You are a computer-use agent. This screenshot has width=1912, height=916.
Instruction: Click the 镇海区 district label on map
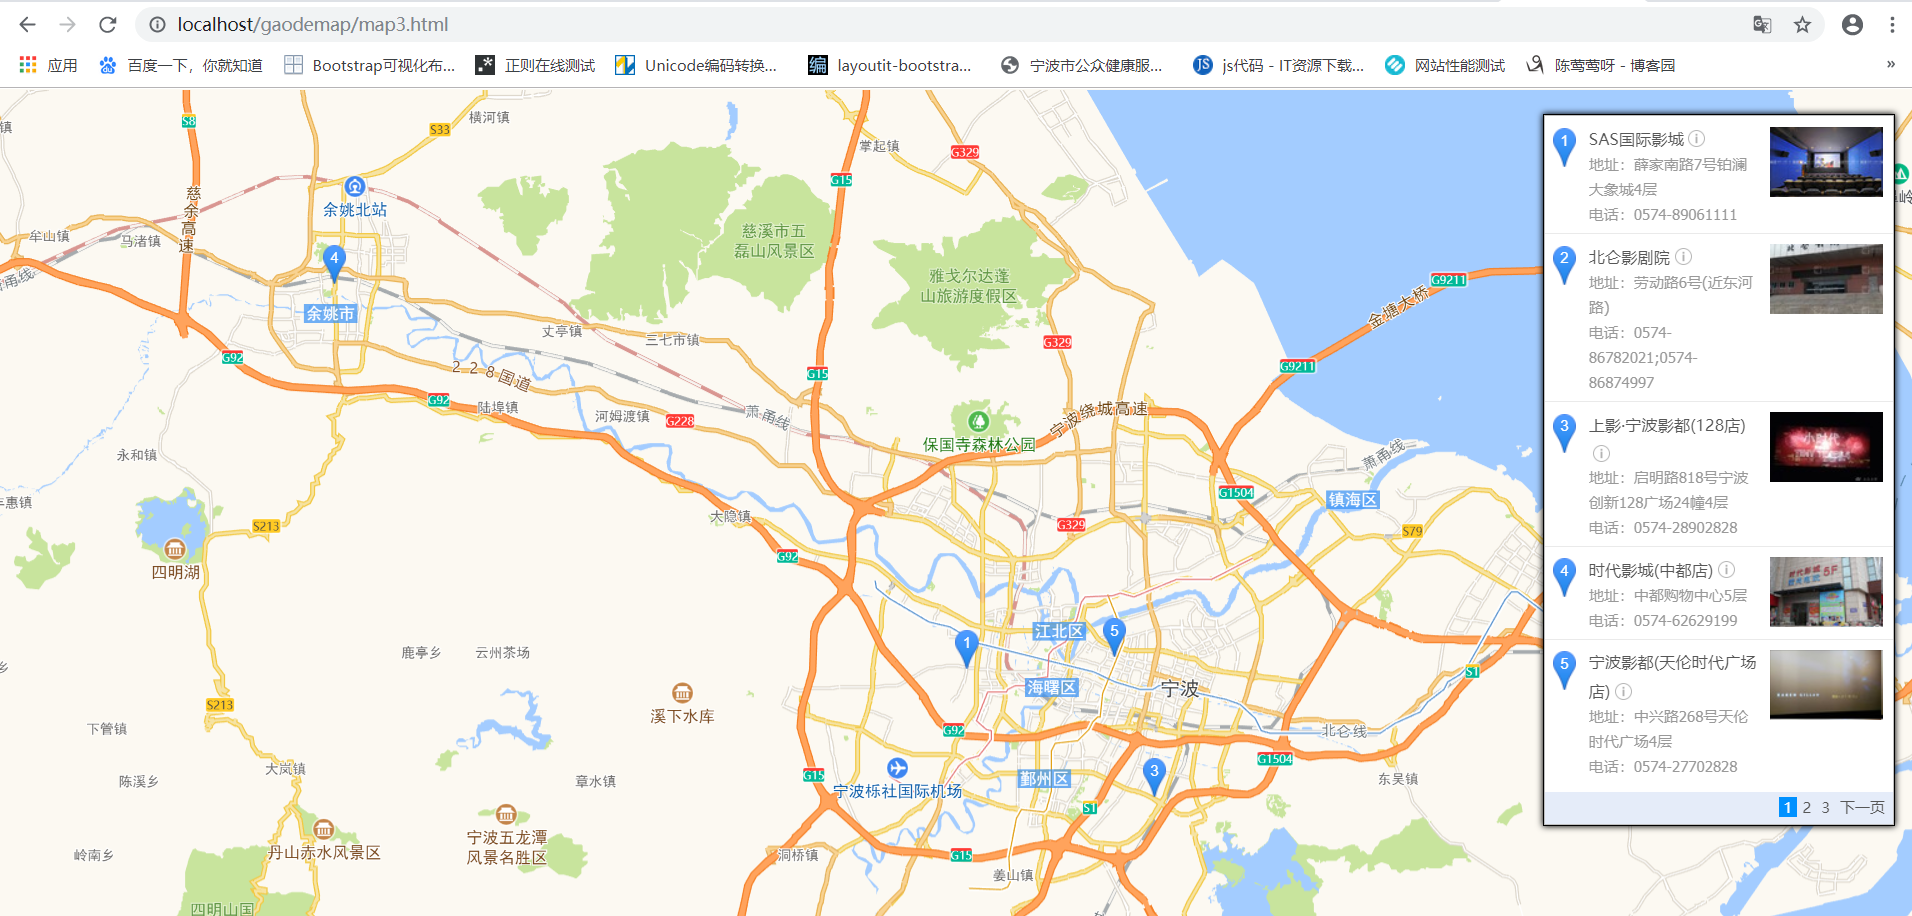click(1352, 500)
